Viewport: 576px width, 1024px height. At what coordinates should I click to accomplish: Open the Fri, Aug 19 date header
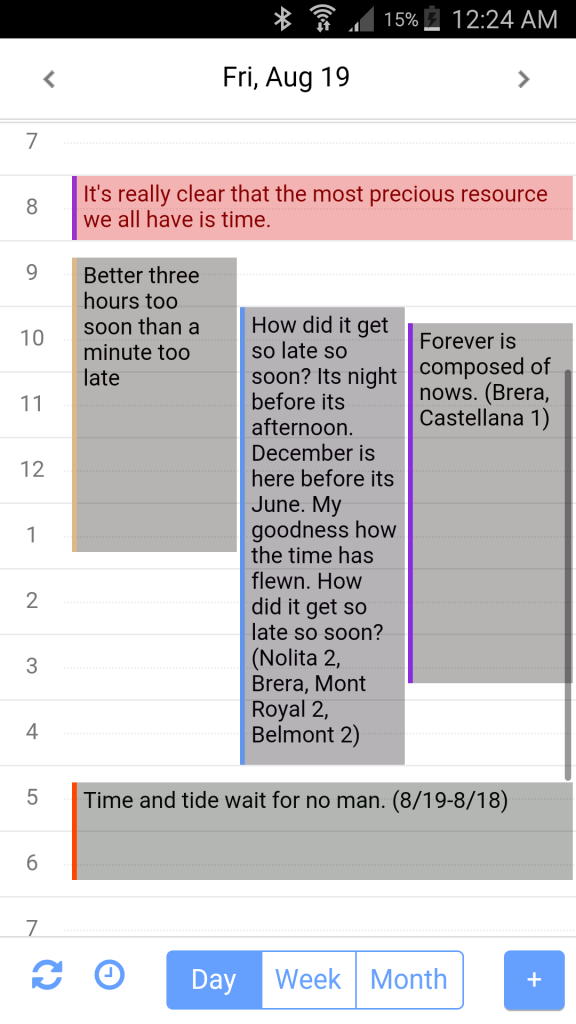(x=286, y=78)
